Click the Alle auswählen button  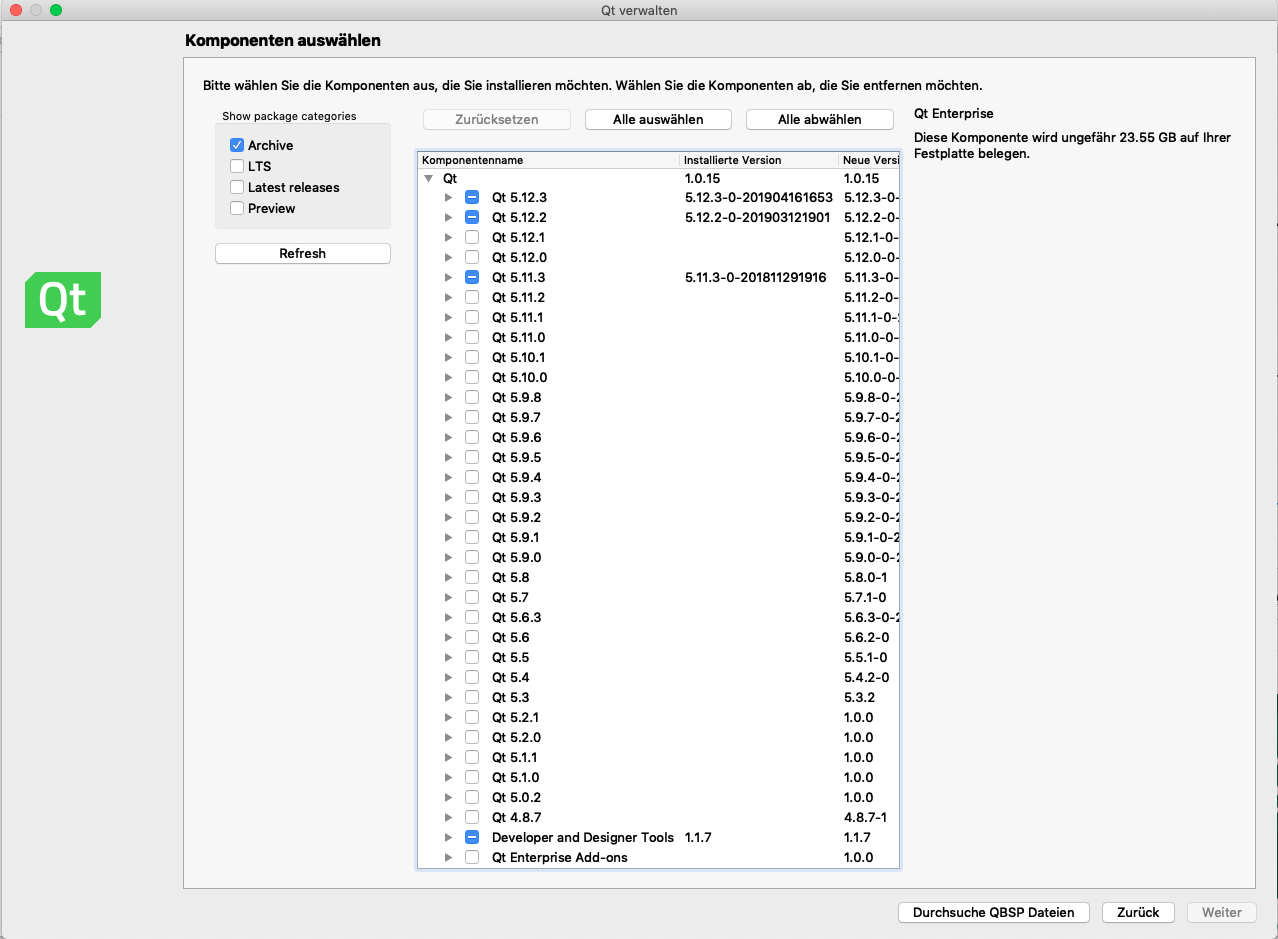pos(658,119)
